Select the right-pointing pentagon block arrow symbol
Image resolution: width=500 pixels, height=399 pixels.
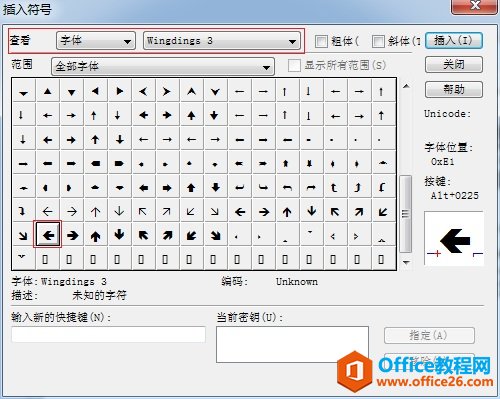(x=120, y=163)
